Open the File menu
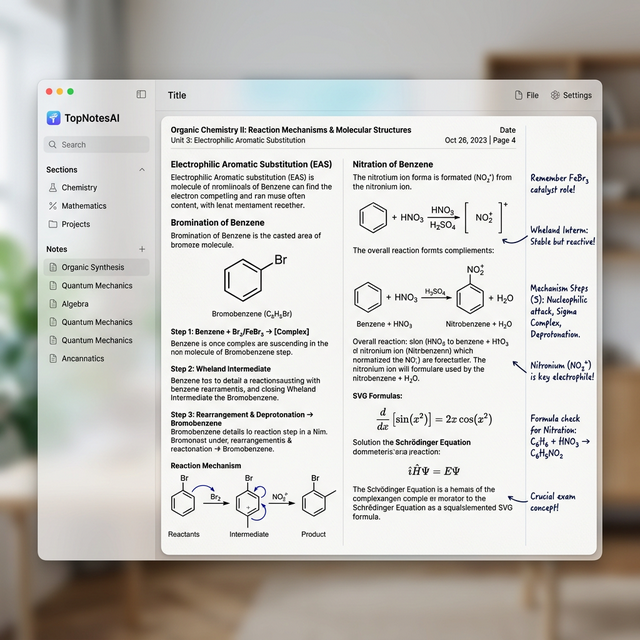 pos(527,95)
